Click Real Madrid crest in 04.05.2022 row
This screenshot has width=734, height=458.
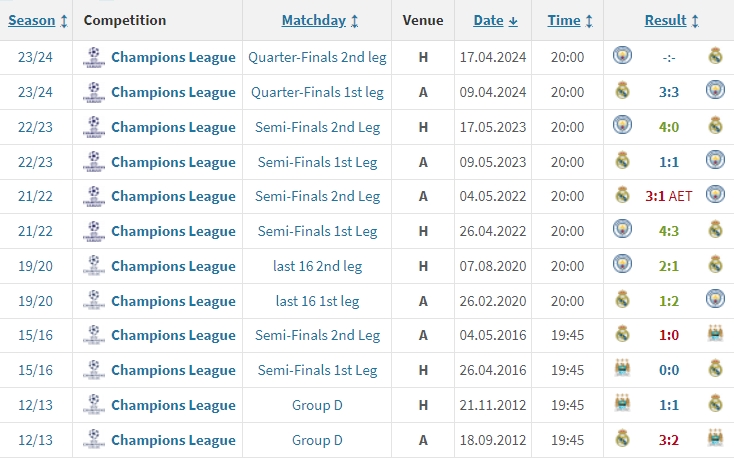coord(622,195)
